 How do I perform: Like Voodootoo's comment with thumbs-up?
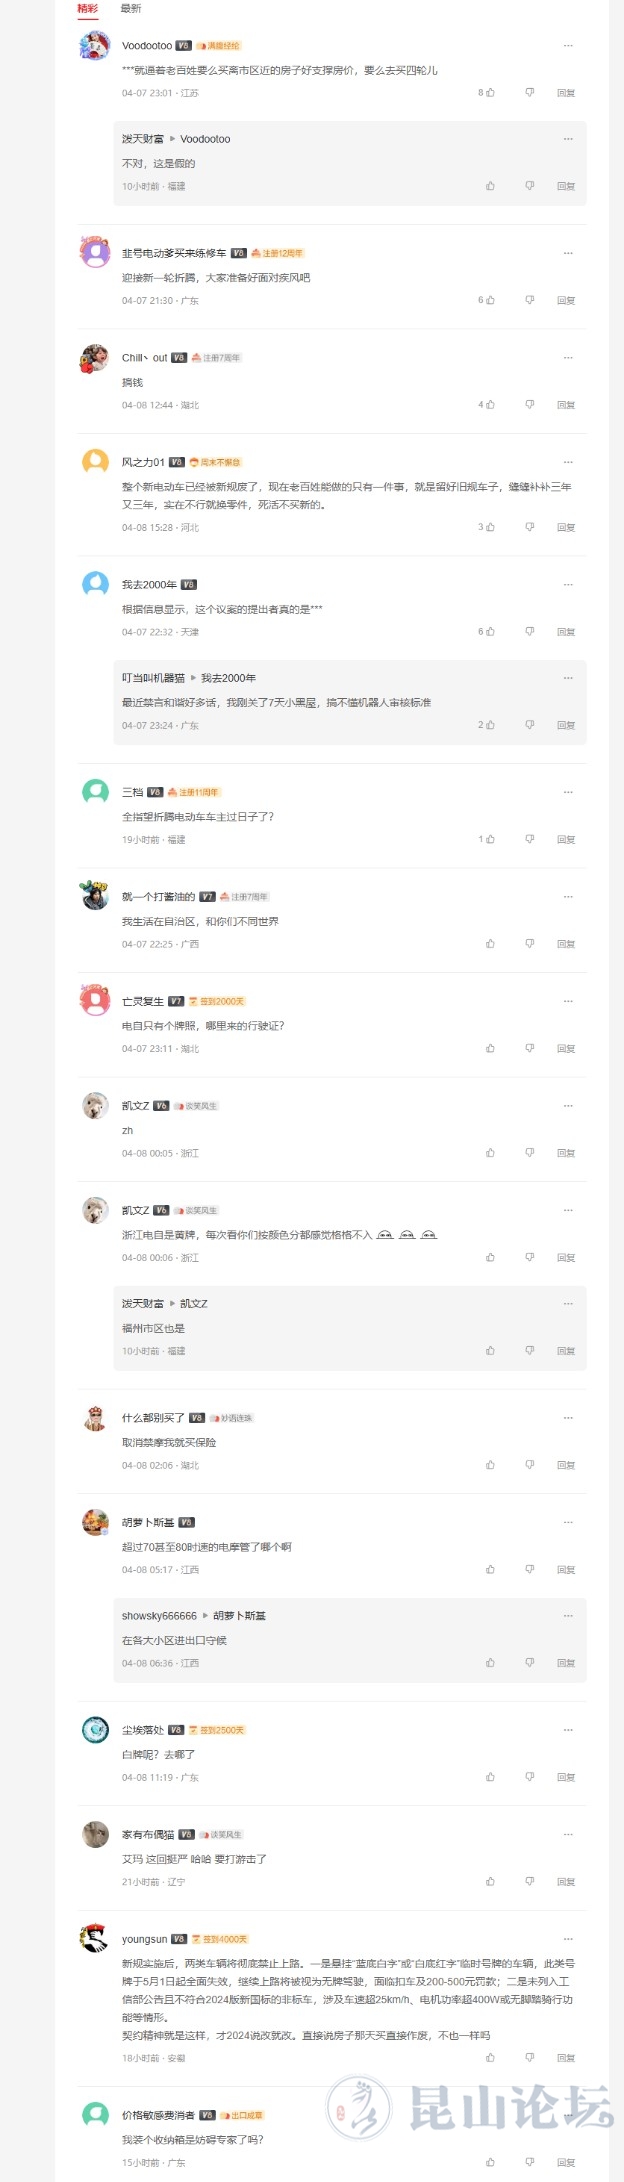tap(490, 93)
